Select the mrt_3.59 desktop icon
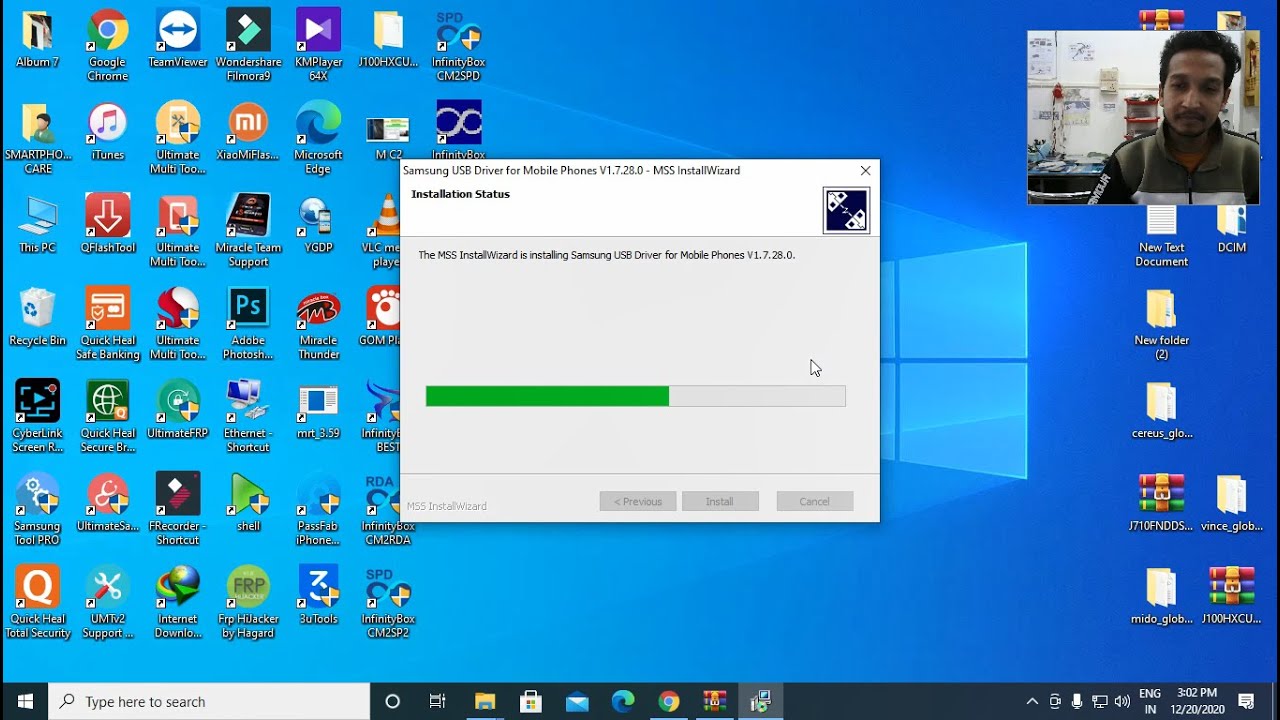Image resolution: width=1280 pixels, height=720 pixels. coord(318,411)
